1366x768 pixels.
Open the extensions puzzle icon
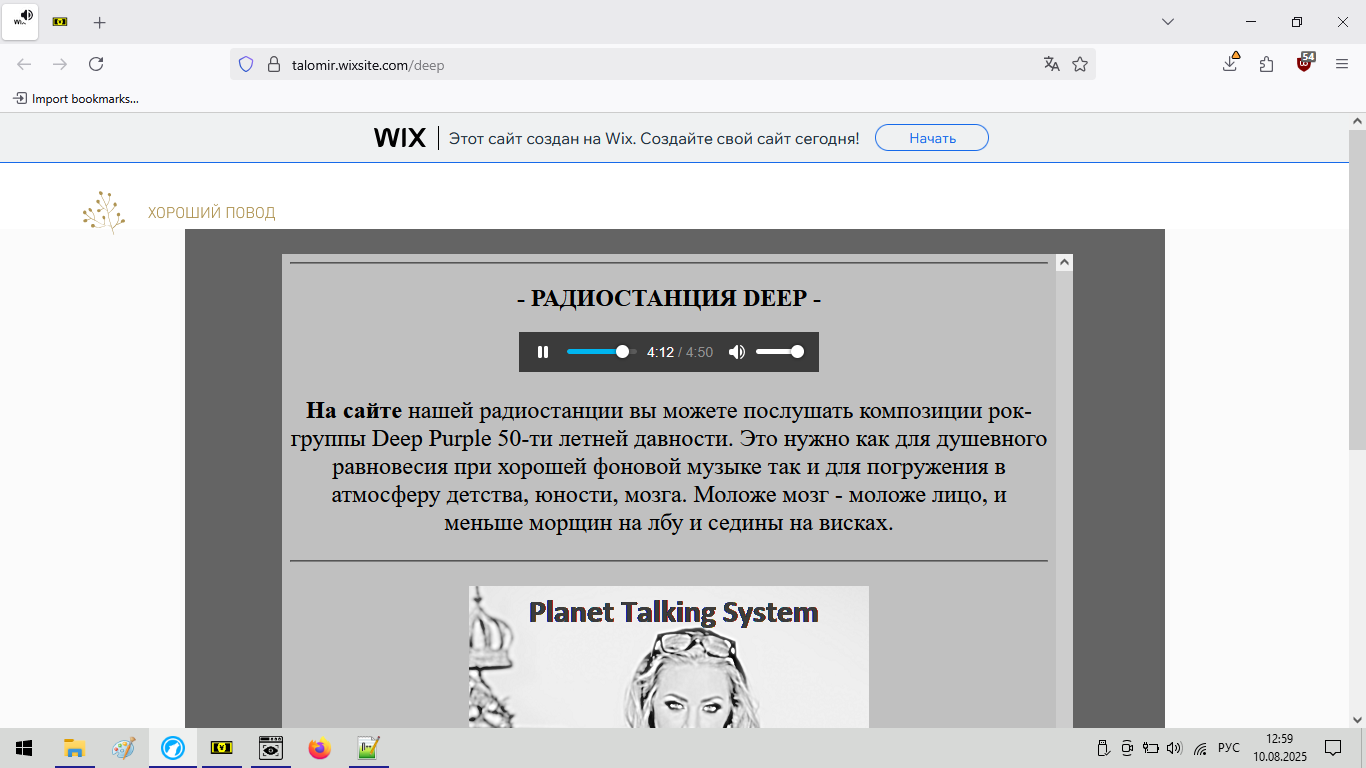click(1267, 64)
